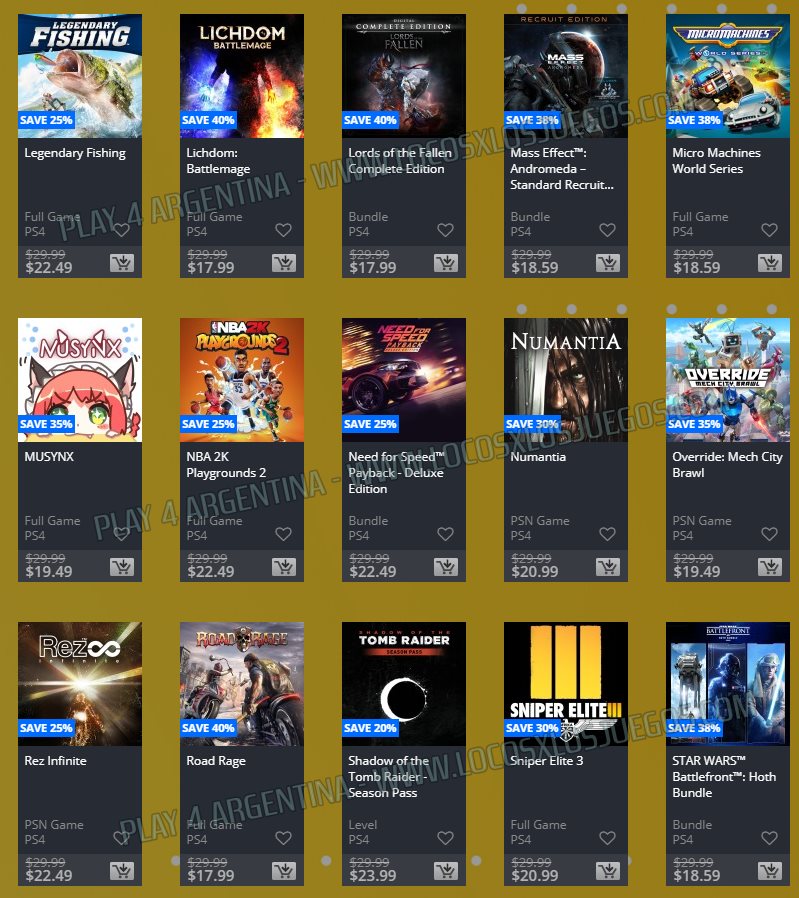Toggle wishlist heart for Need for Speed Payback
Screen dimensions: 799x898
tap(446, 534)
